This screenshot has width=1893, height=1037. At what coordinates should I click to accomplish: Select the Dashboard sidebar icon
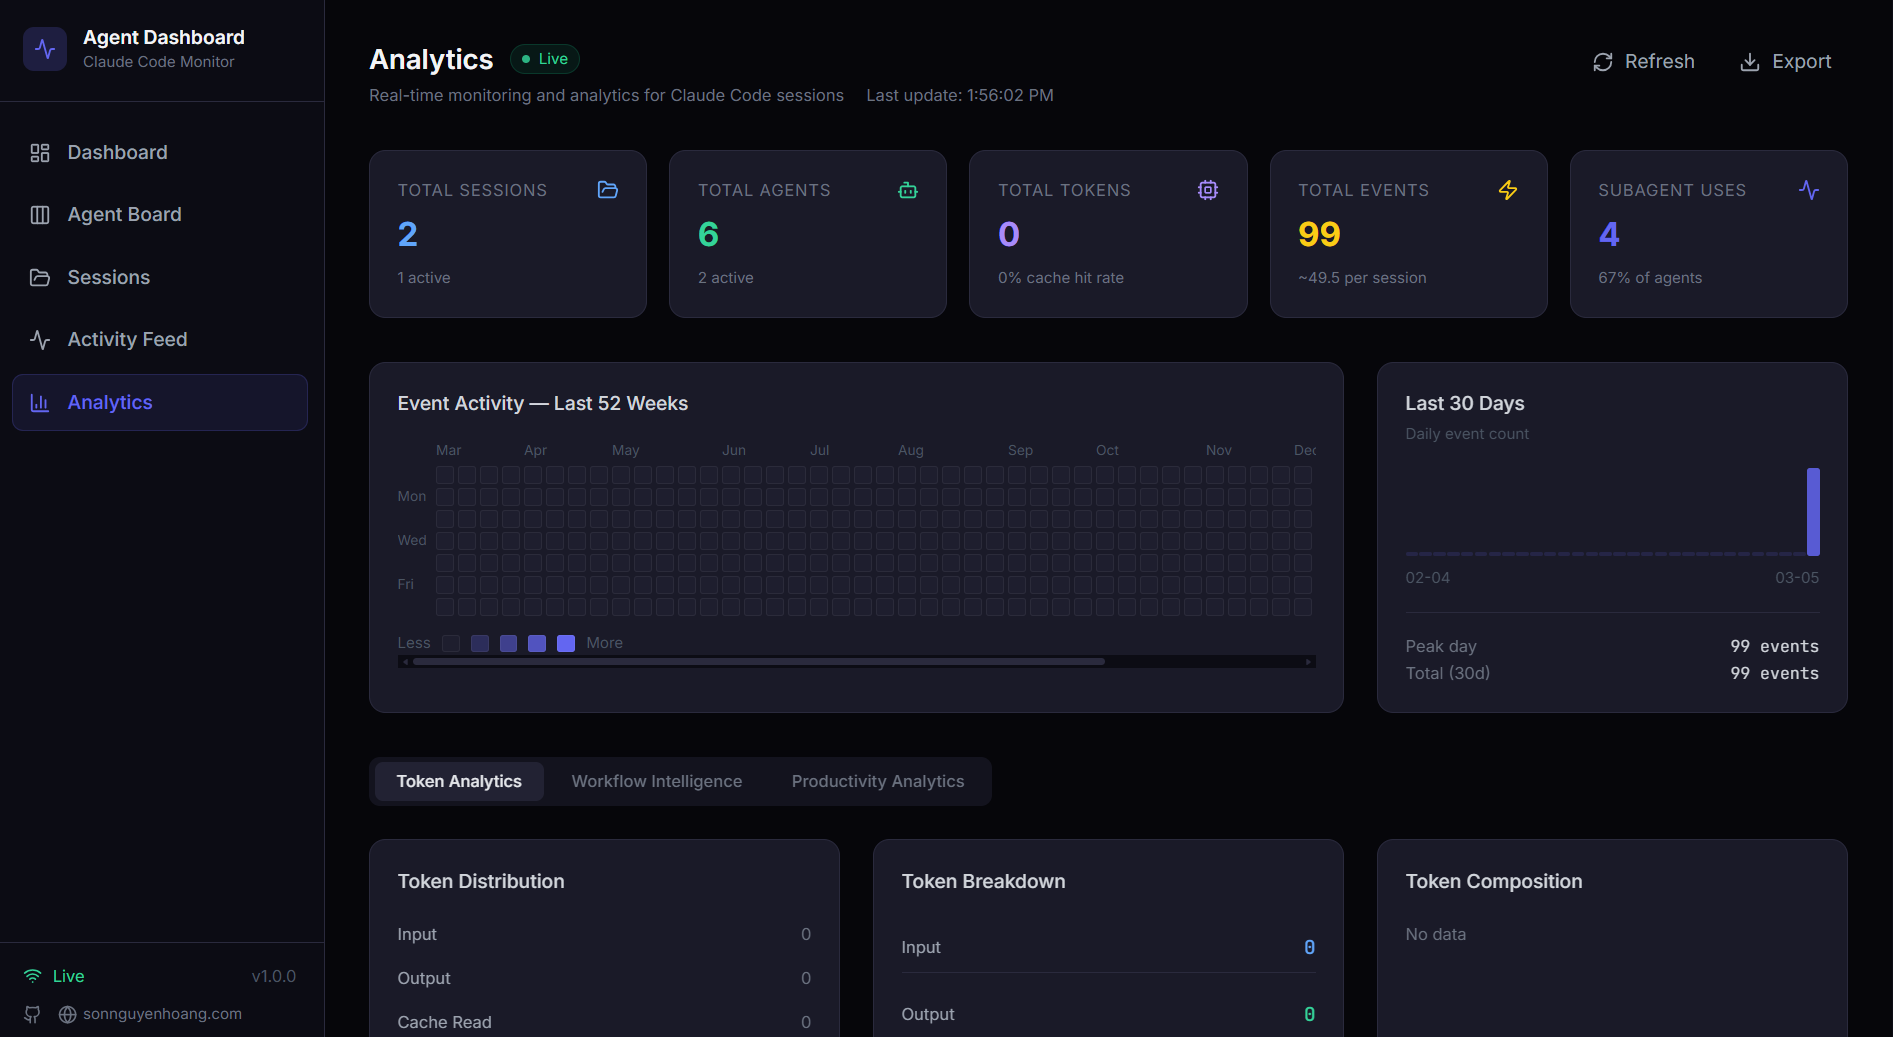point(40,152)
